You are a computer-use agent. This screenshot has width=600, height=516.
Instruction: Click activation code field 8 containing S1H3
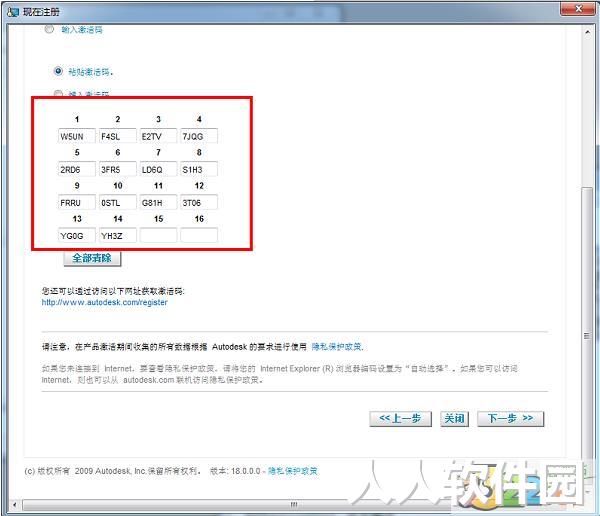(x=199, y=169)
